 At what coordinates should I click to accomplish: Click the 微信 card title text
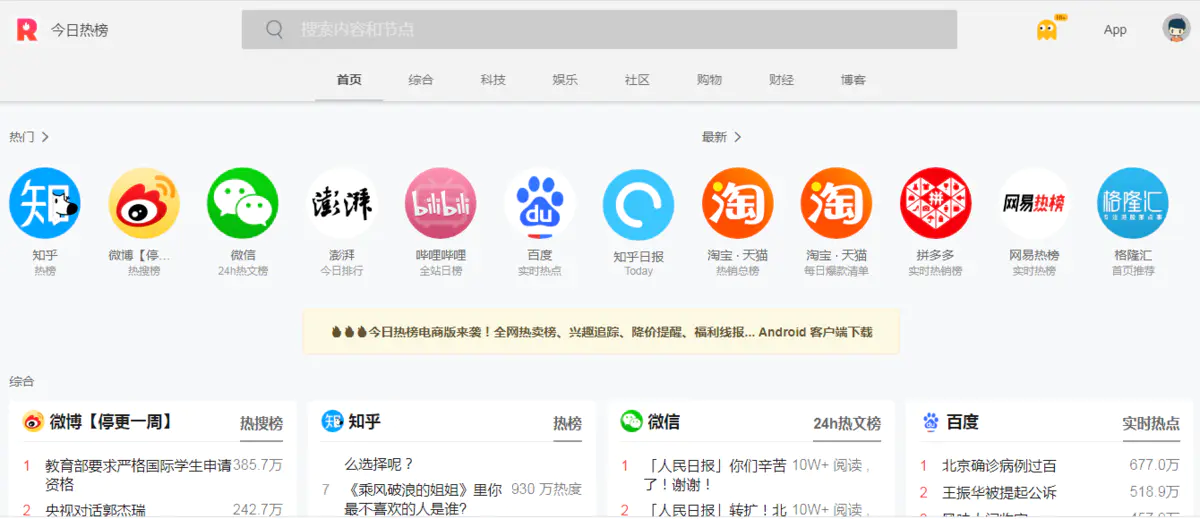pos(663,422)
